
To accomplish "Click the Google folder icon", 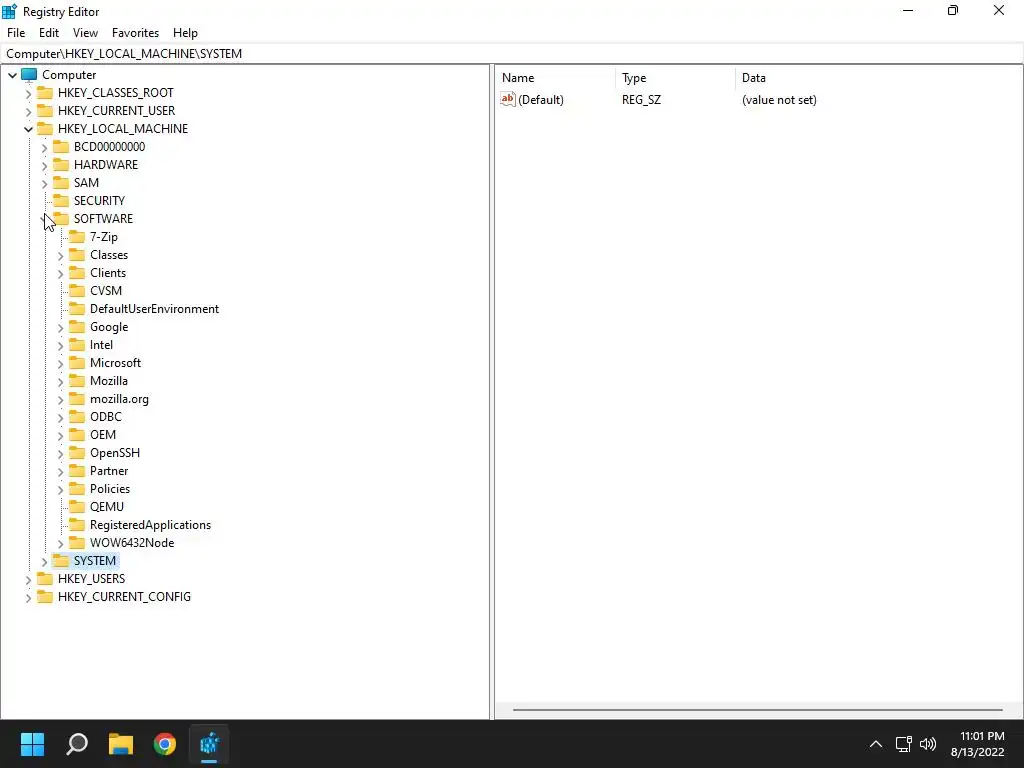I will (77, 327).
